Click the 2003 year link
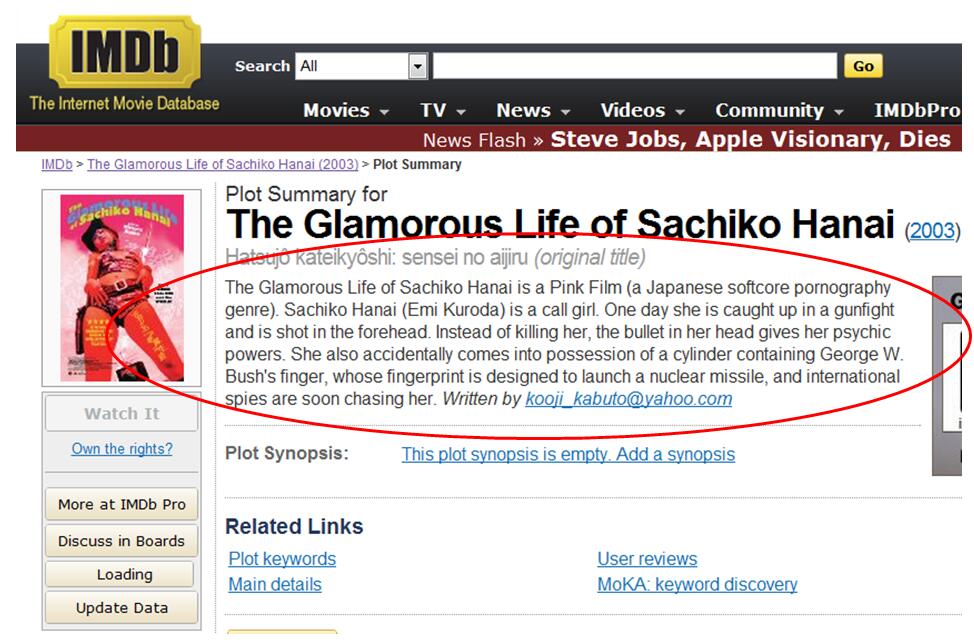This screenshot has width=974, height=644. 931,231
